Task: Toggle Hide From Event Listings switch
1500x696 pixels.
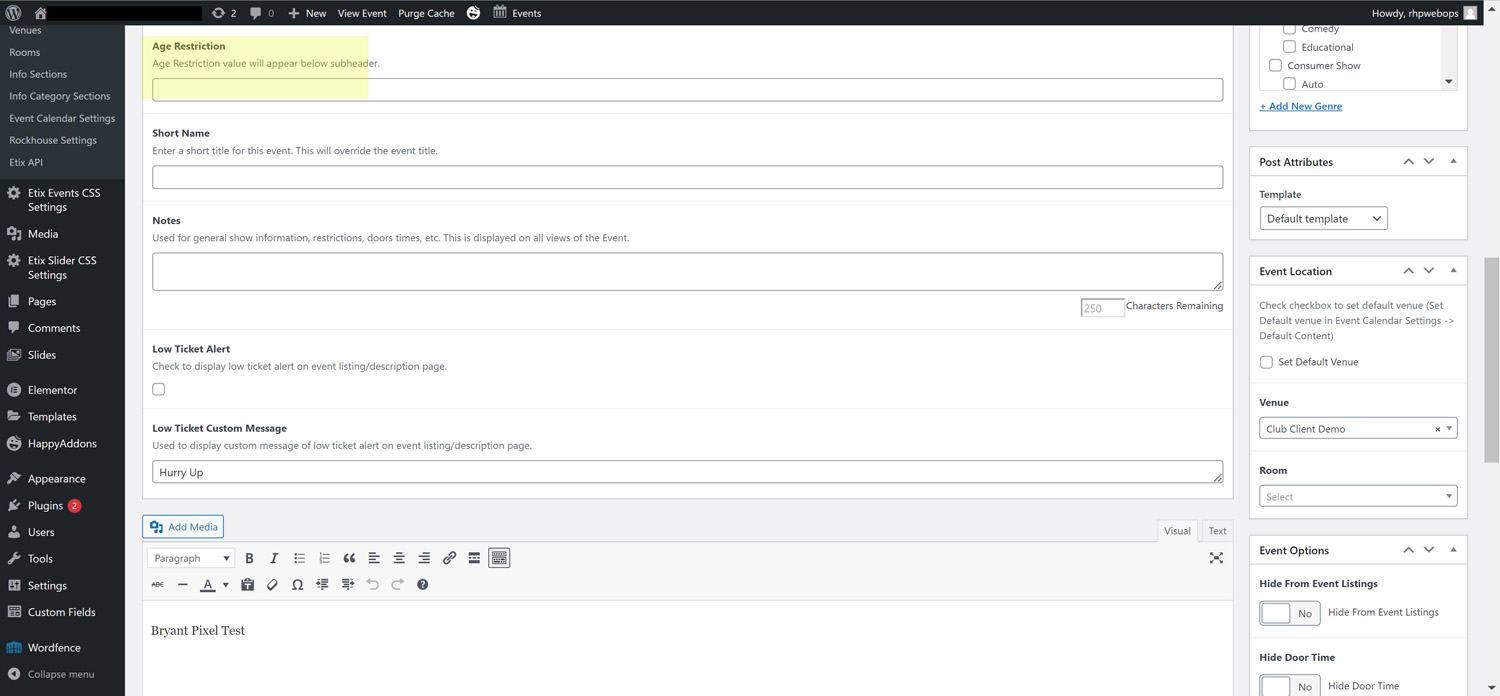Action: 1288,613
